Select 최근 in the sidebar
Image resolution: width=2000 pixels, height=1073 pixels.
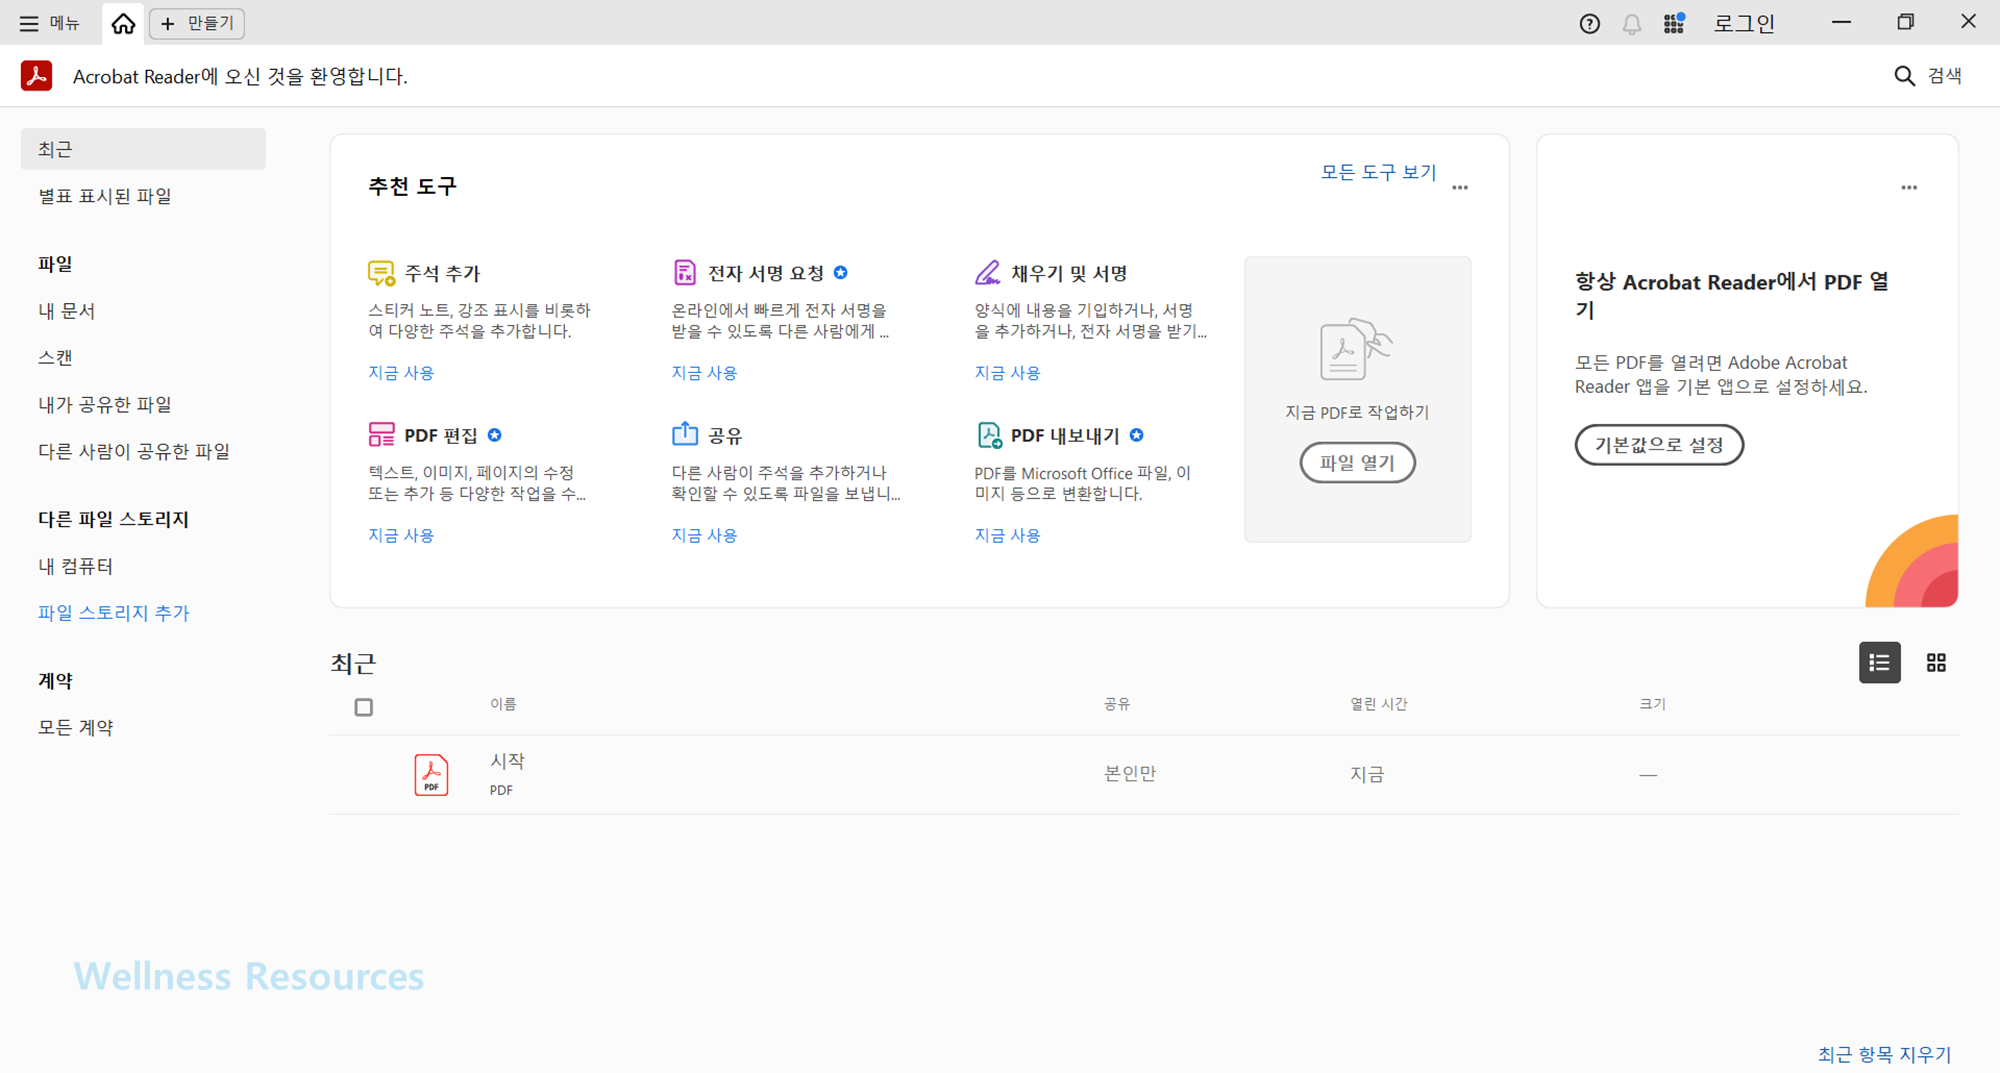click(x=143, y=149)
